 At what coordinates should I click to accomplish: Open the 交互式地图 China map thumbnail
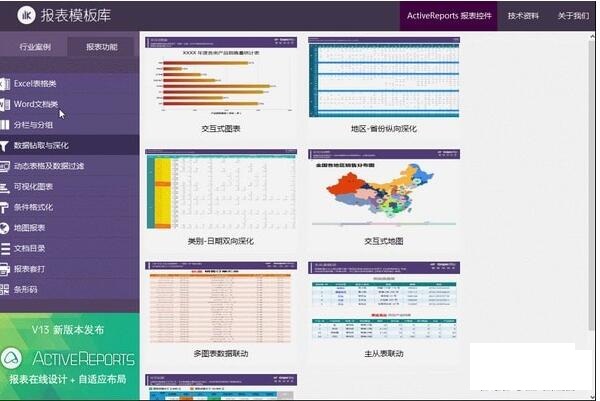pos(384,192)
